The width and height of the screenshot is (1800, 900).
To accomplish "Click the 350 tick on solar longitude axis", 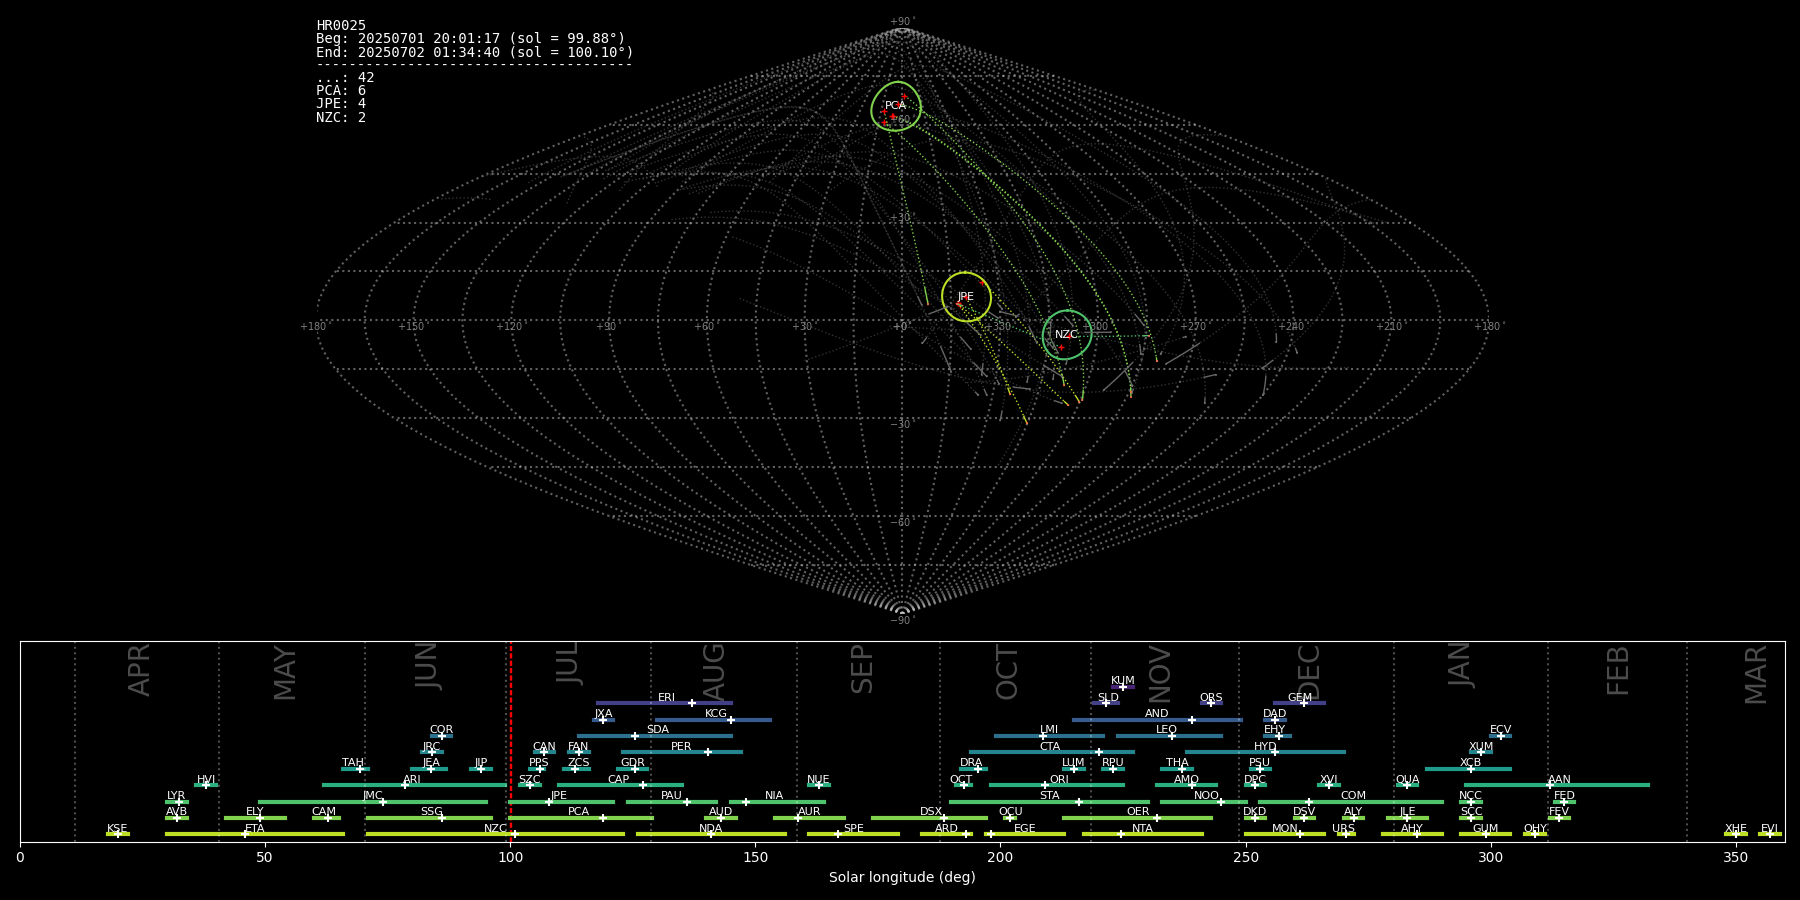I will point(1735,857).
